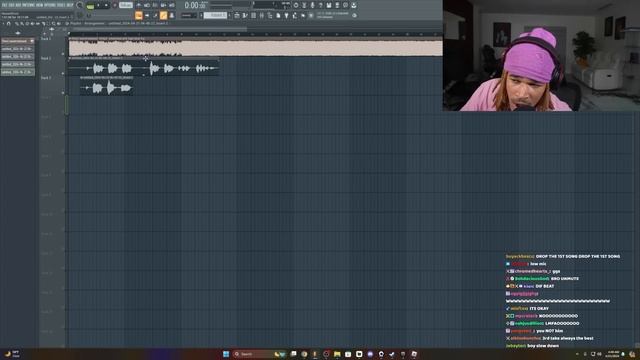Click the round icon left of the top-right toolbar group

pyautogui.click(x=296, y=5)
